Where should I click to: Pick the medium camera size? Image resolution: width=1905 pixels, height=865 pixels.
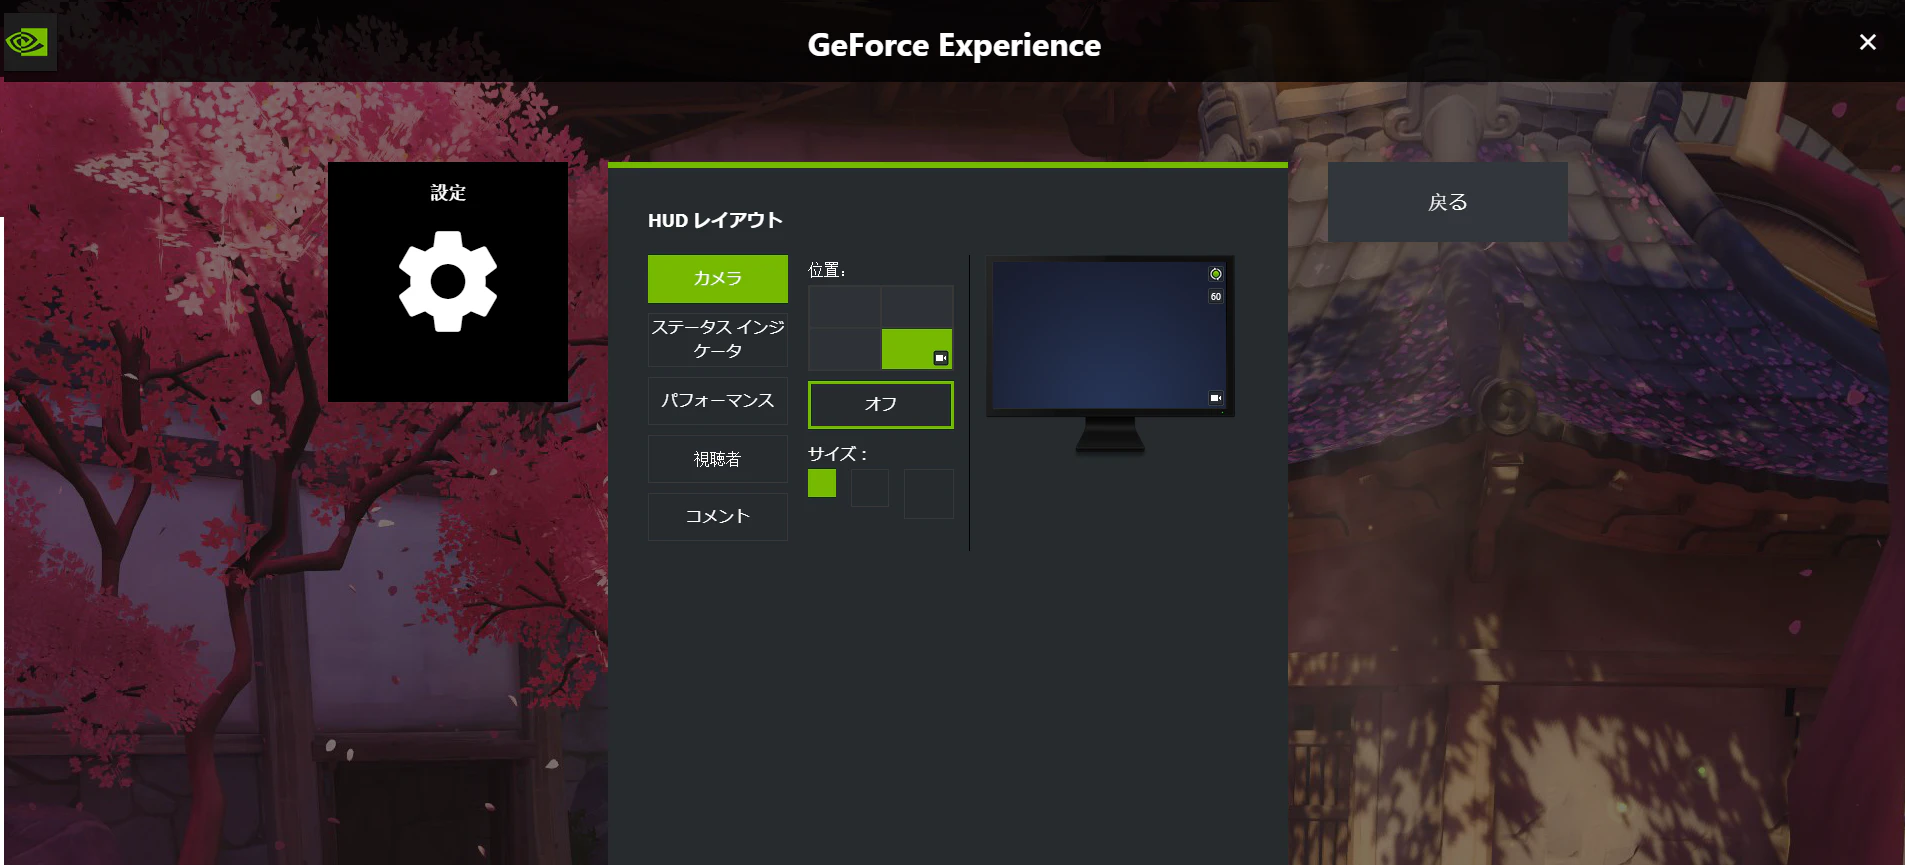[870, 488]
